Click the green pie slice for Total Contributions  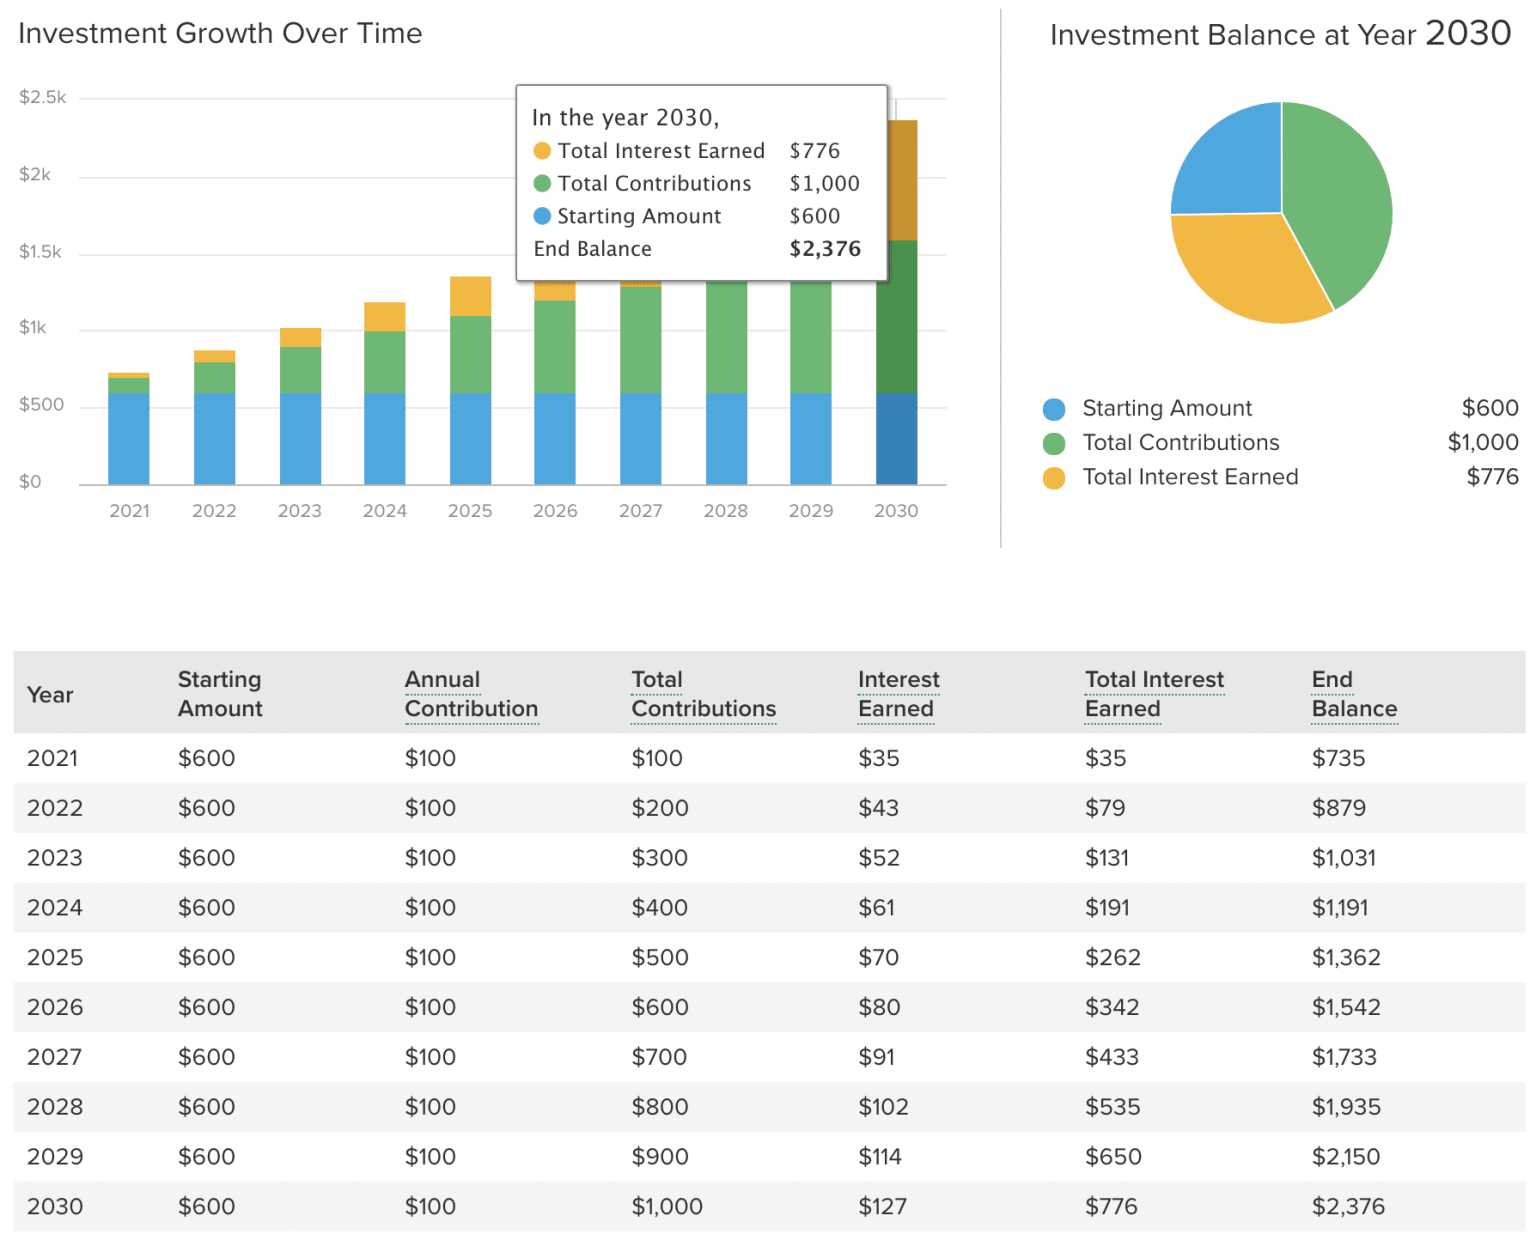[1340, 200]
